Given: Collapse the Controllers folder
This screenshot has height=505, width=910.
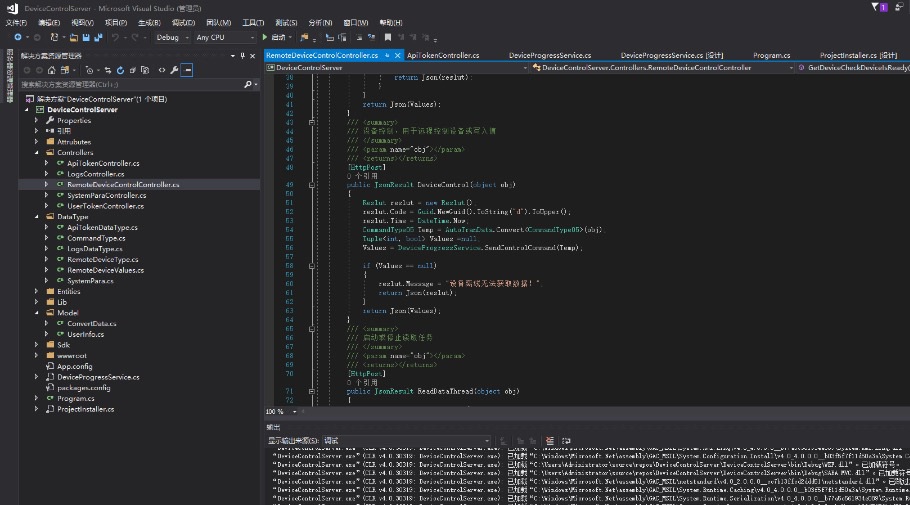Looking at the screenshot, I should pyautogui.click(x=37, y=153).
